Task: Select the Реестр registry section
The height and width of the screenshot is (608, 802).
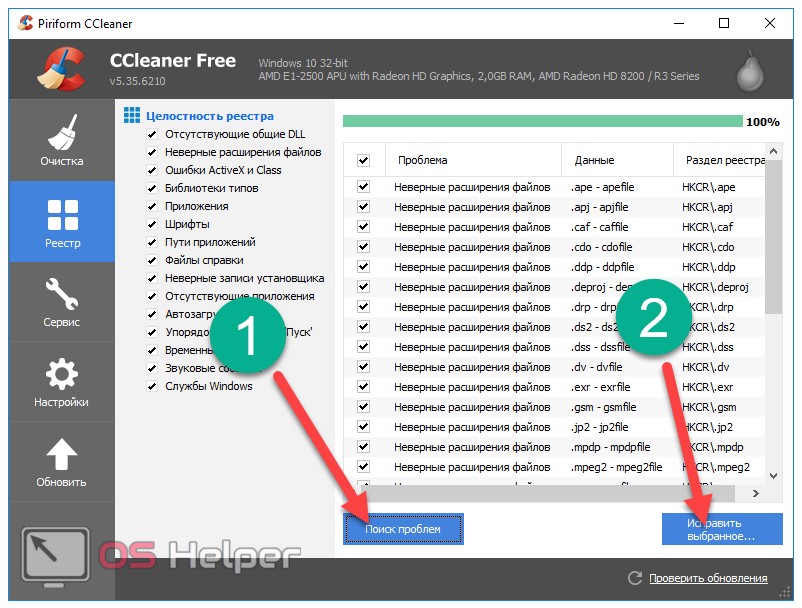Action: [x=62, y=221]
